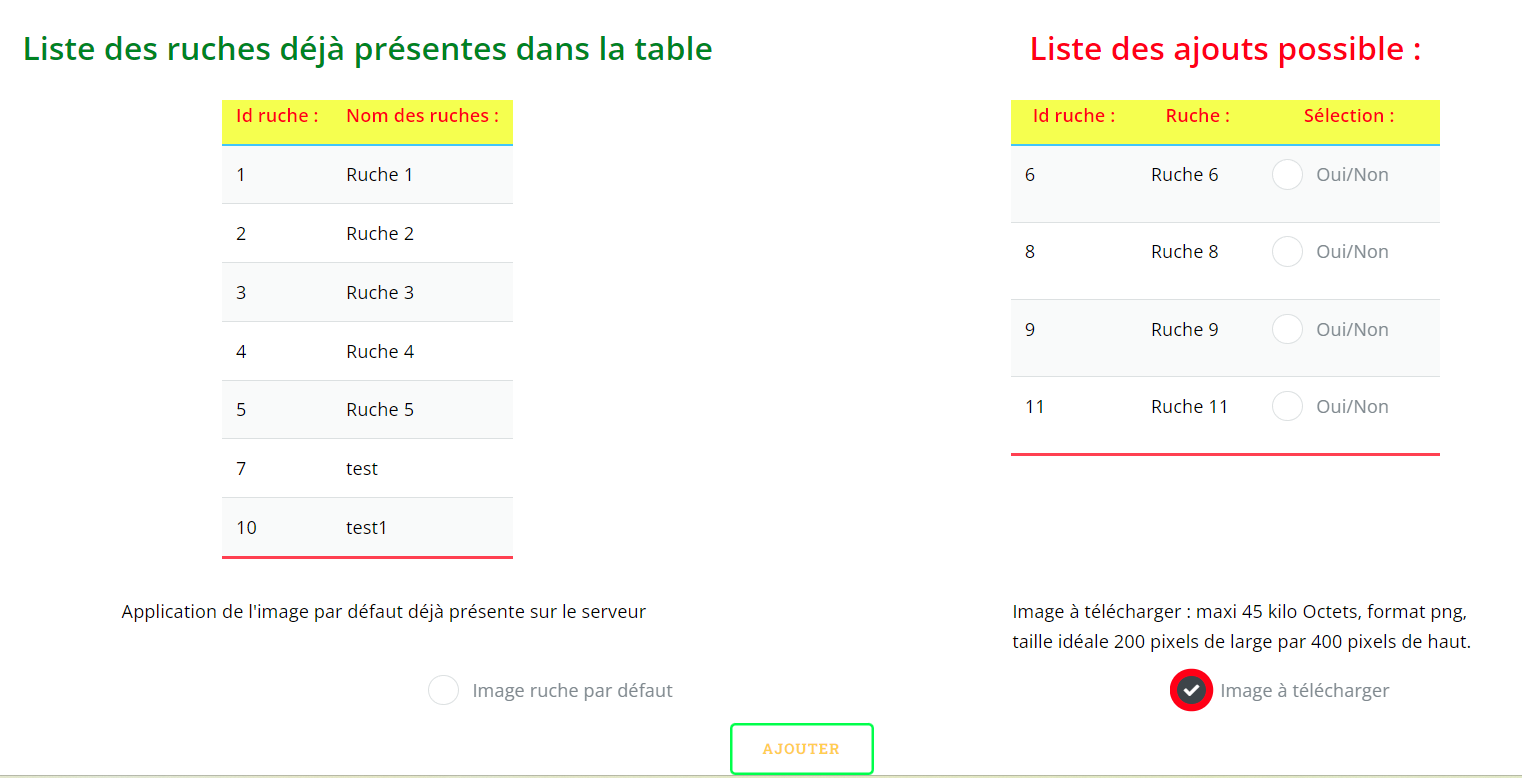1522x778 pixels.
Task: Click the green title 'Liste des ruches déjà présentes'
Action: click(x=367, y=48)
